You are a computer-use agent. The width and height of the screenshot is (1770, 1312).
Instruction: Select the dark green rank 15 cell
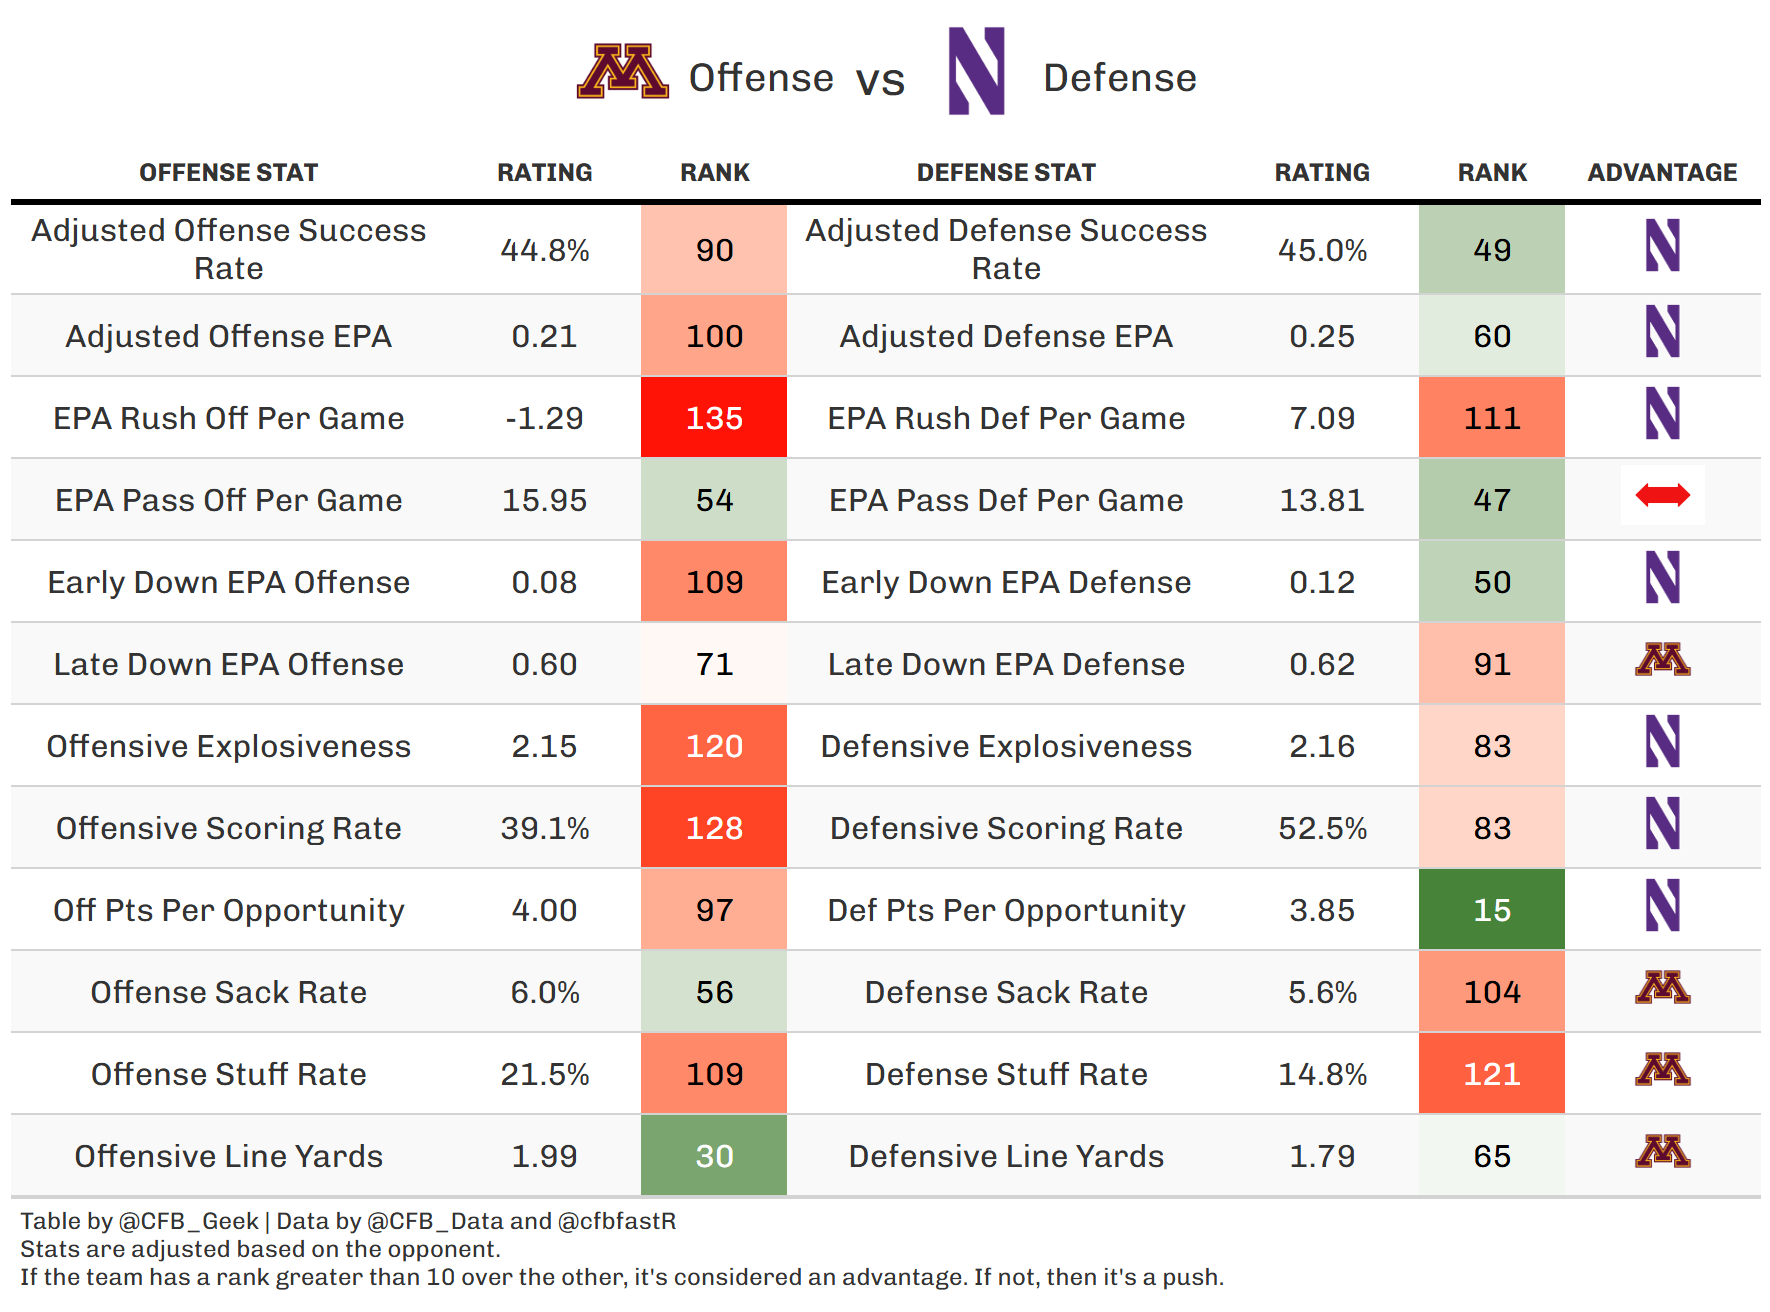pyautogui.click(x=1492, y=910)
